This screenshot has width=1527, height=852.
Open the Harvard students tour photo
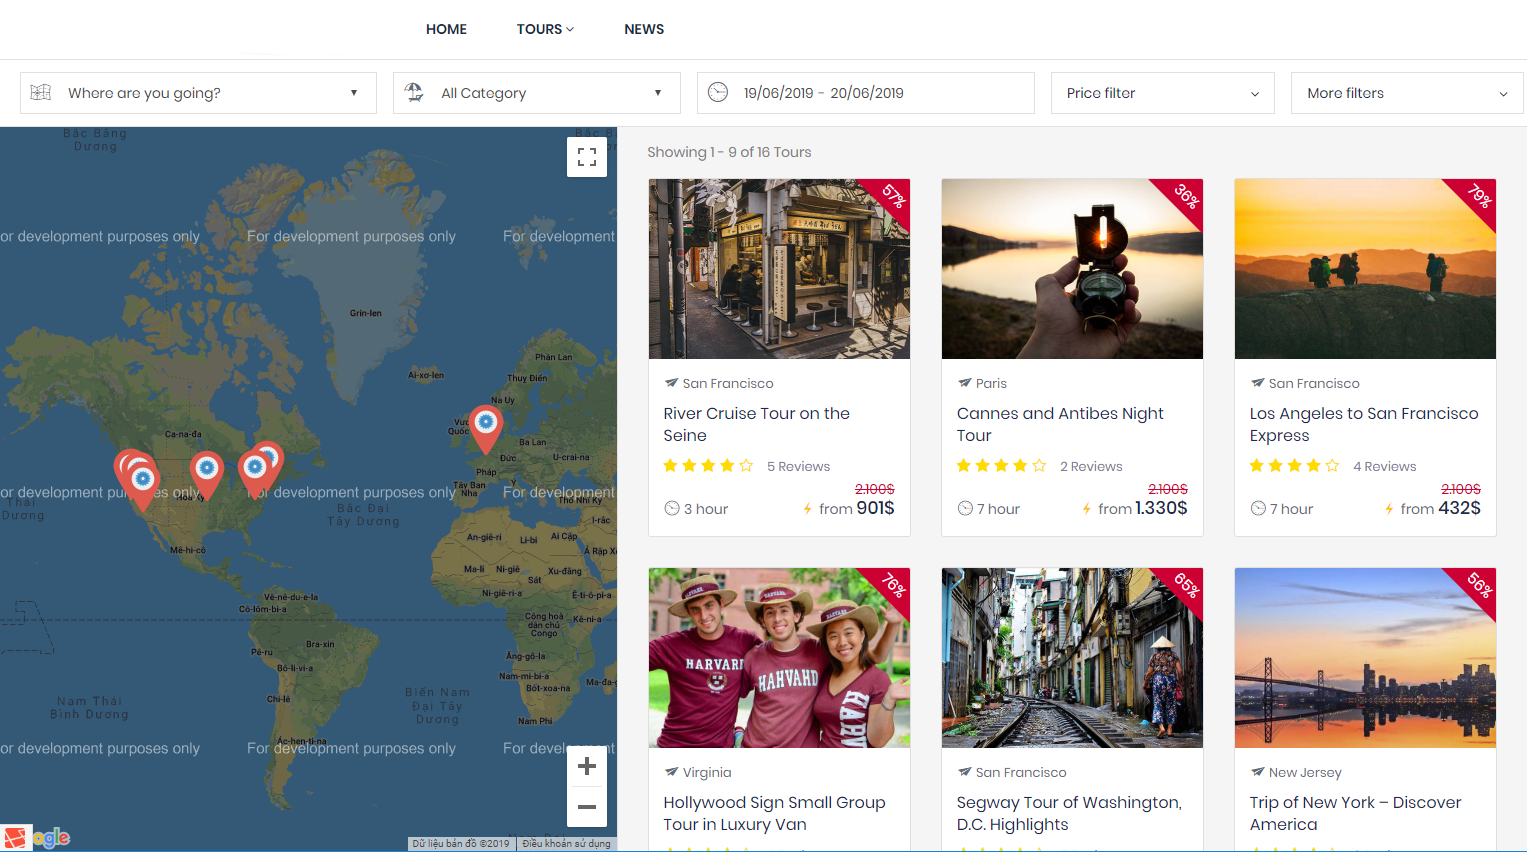click(779, 658)
